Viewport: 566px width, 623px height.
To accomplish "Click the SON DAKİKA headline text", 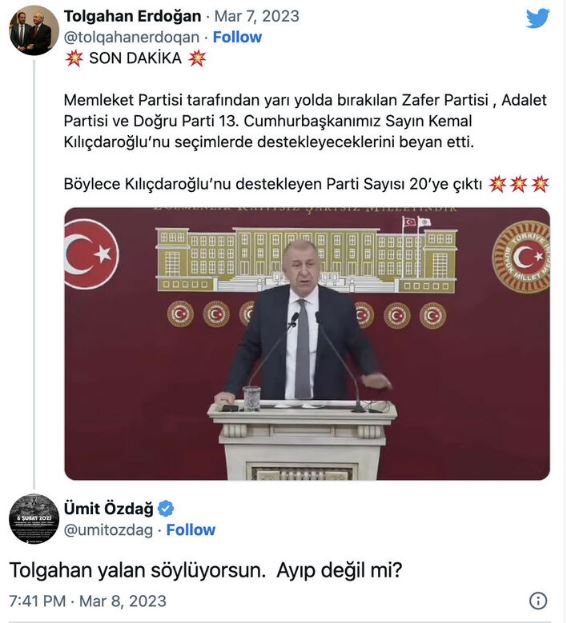I will [x=135, y=58].
